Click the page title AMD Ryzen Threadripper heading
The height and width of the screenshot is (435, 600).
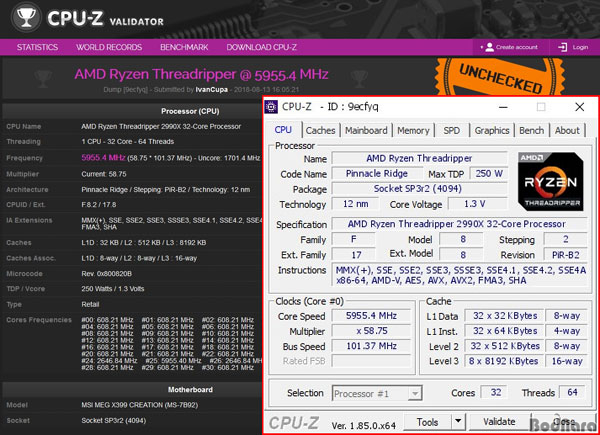click(201, 74)
